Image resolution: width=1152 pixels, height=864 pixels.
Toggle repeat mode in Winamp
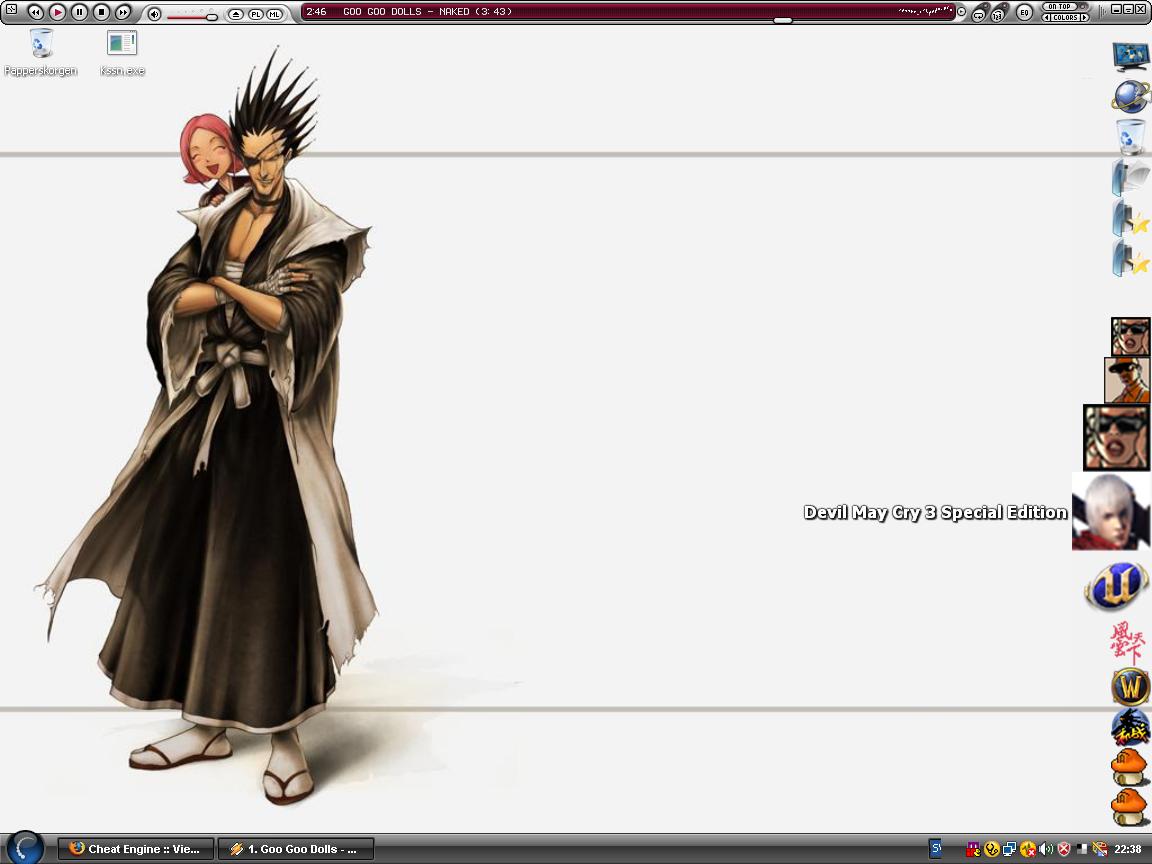pyautogui.click(x=978, y=15)
